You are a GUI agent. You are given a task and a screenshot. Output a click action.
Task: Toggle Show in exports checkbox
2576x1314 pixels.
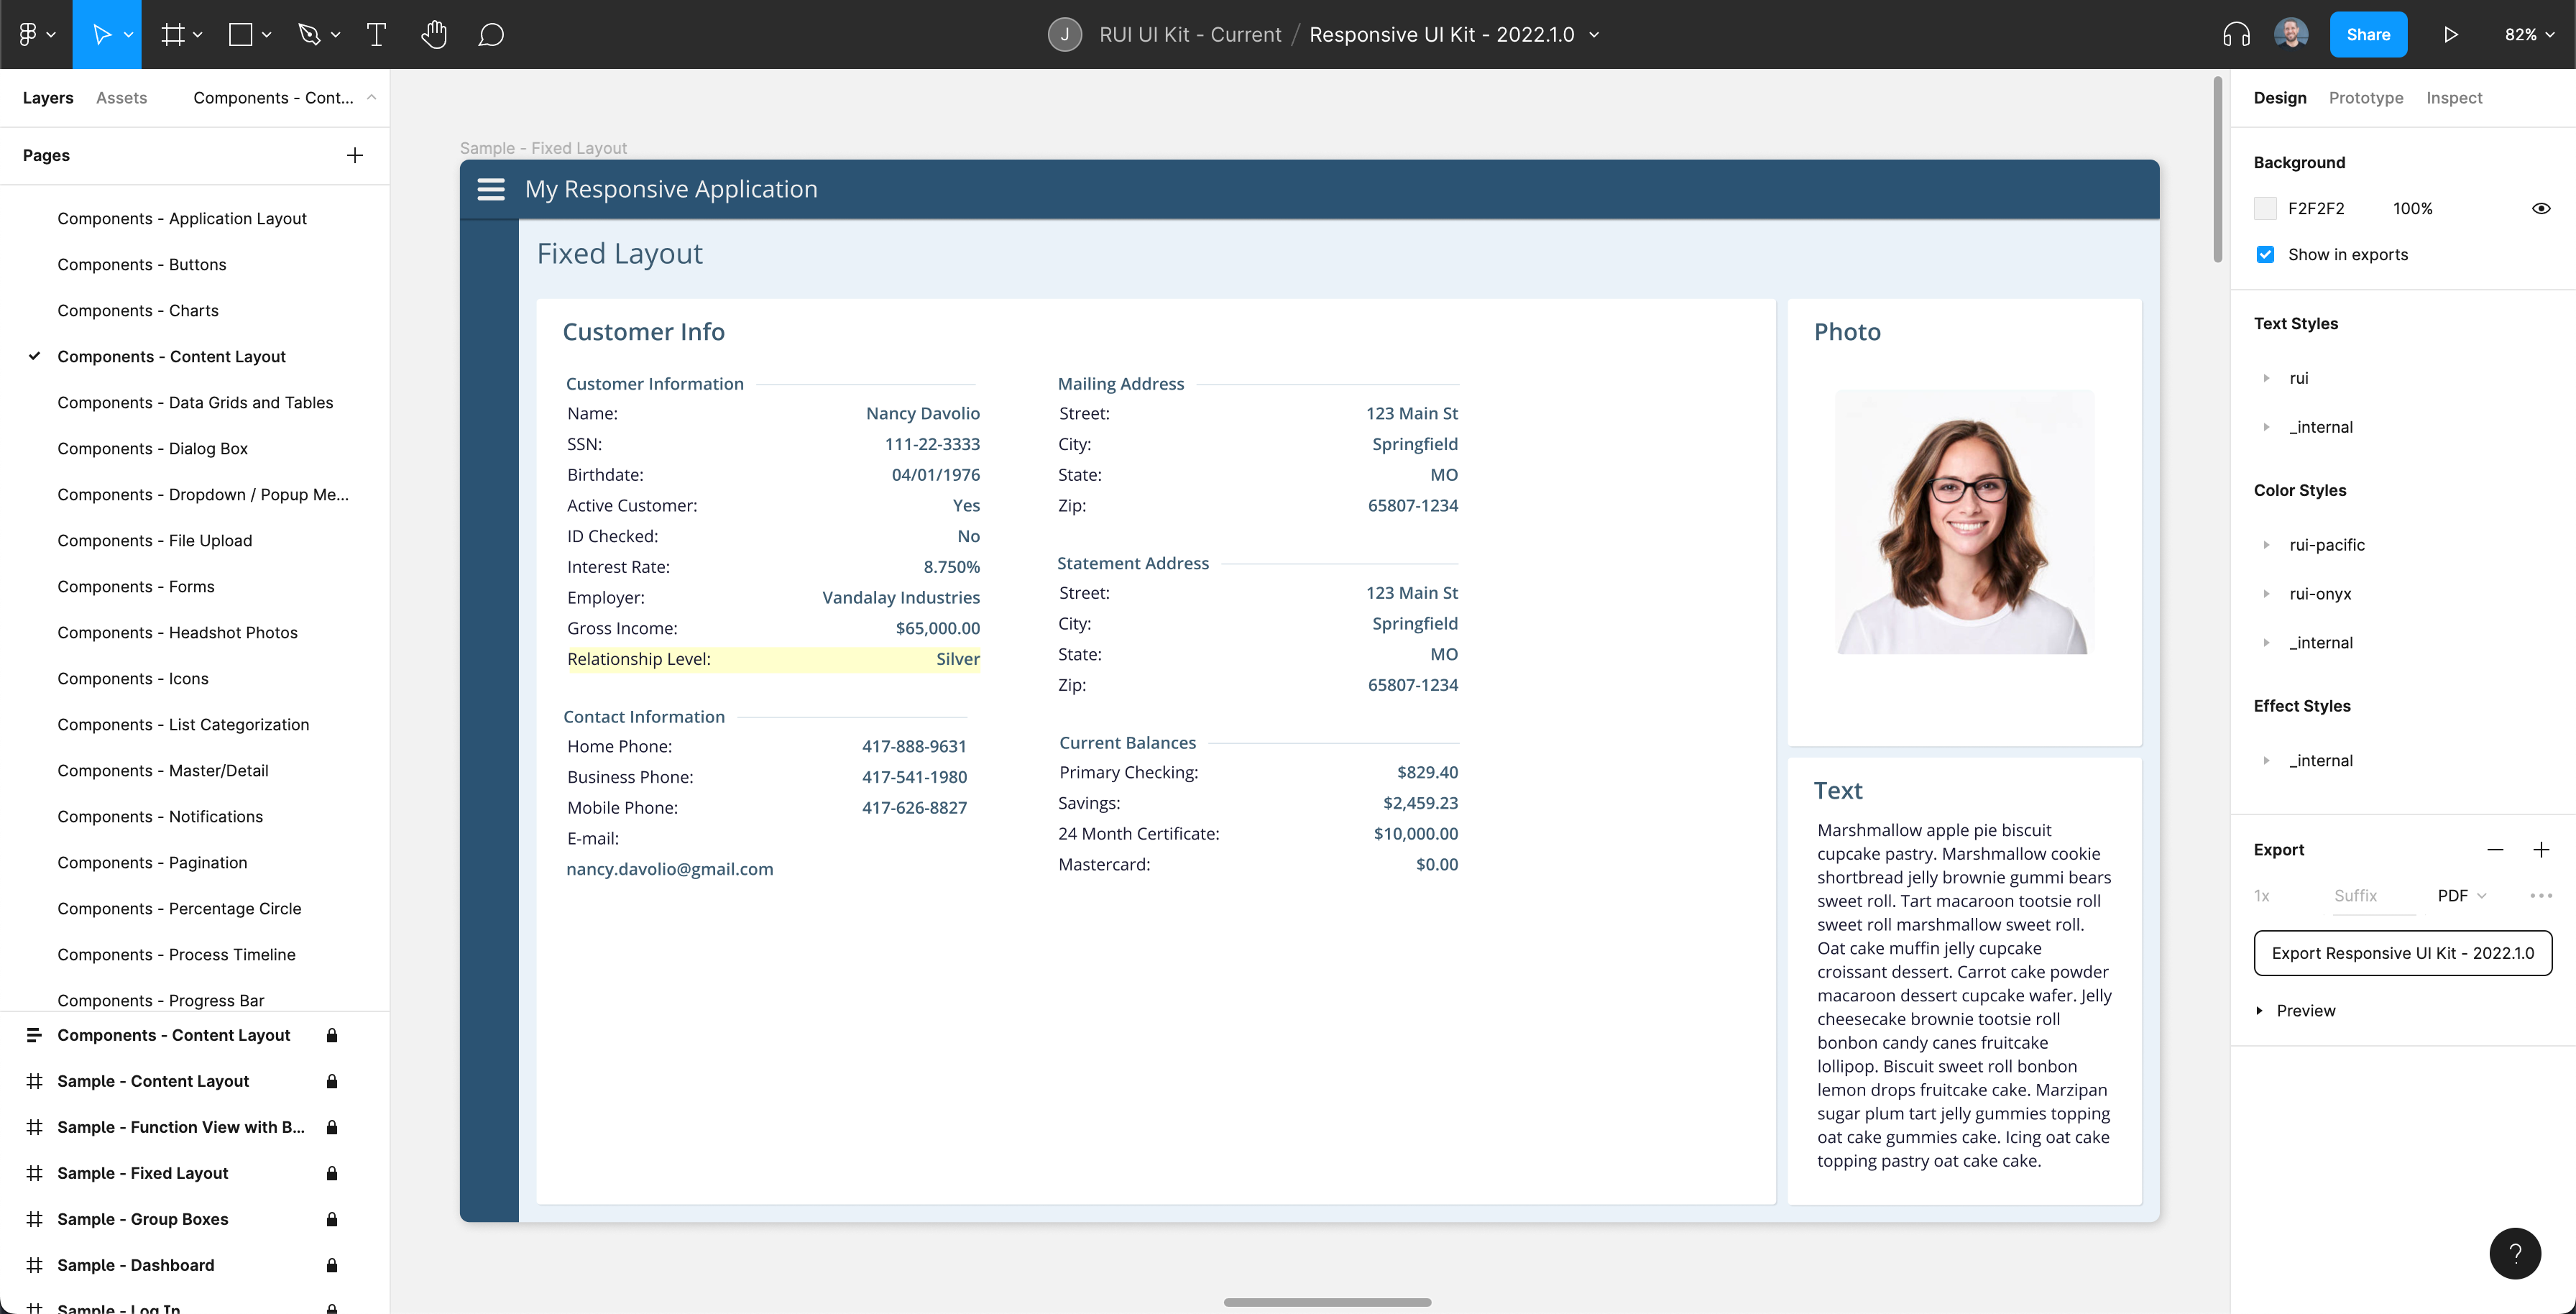click(x=2265, y=254)
